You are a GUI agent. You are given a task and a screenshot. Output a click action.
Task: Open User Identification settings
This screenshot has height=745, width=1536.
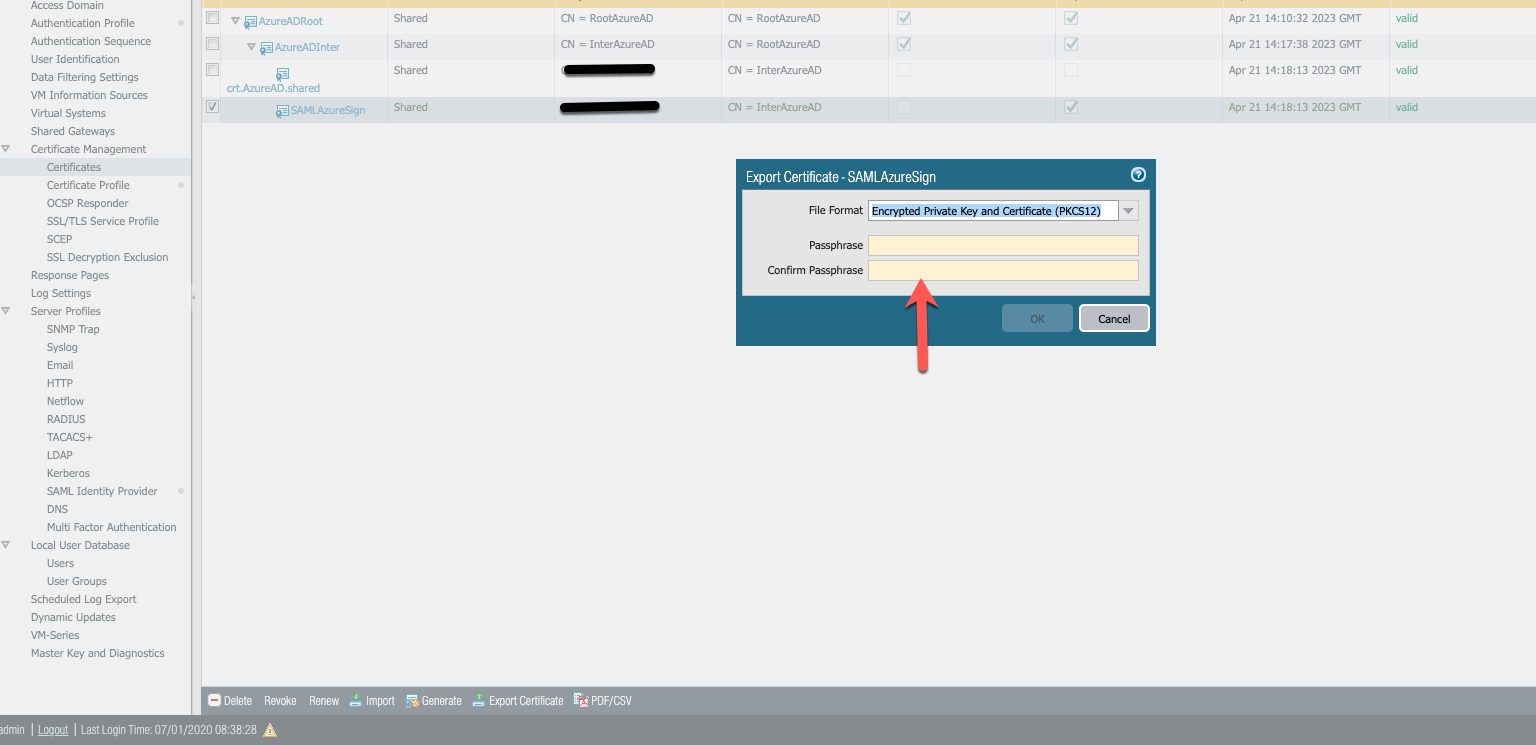[x=75, y=59]
